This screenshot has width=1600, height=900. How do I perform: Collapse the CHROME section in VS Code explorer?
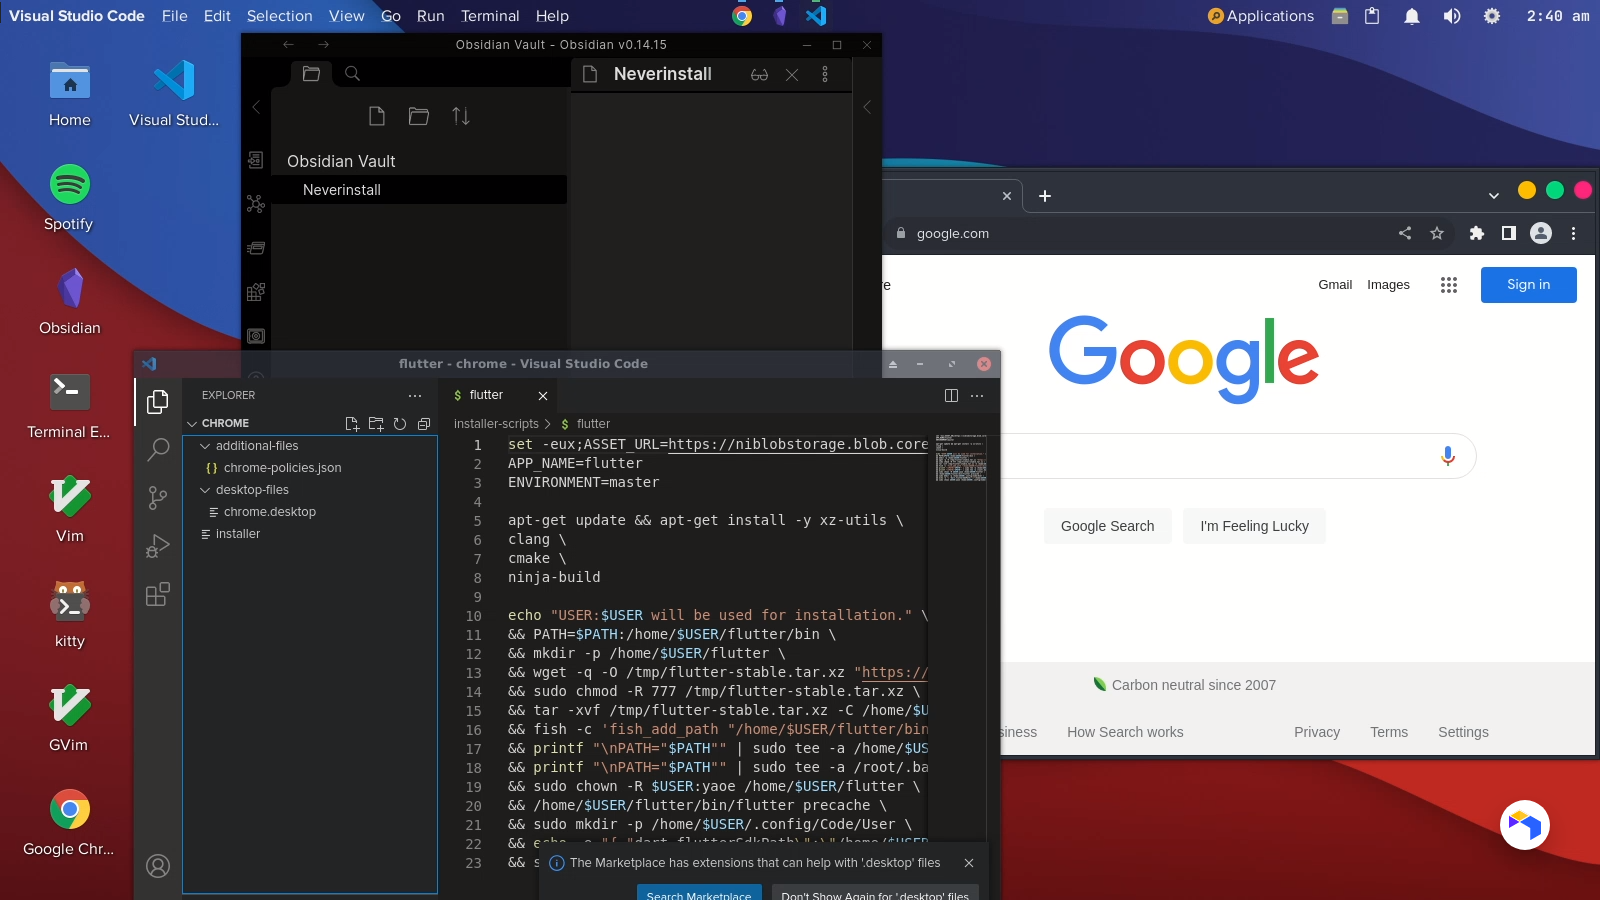(192, 424)
